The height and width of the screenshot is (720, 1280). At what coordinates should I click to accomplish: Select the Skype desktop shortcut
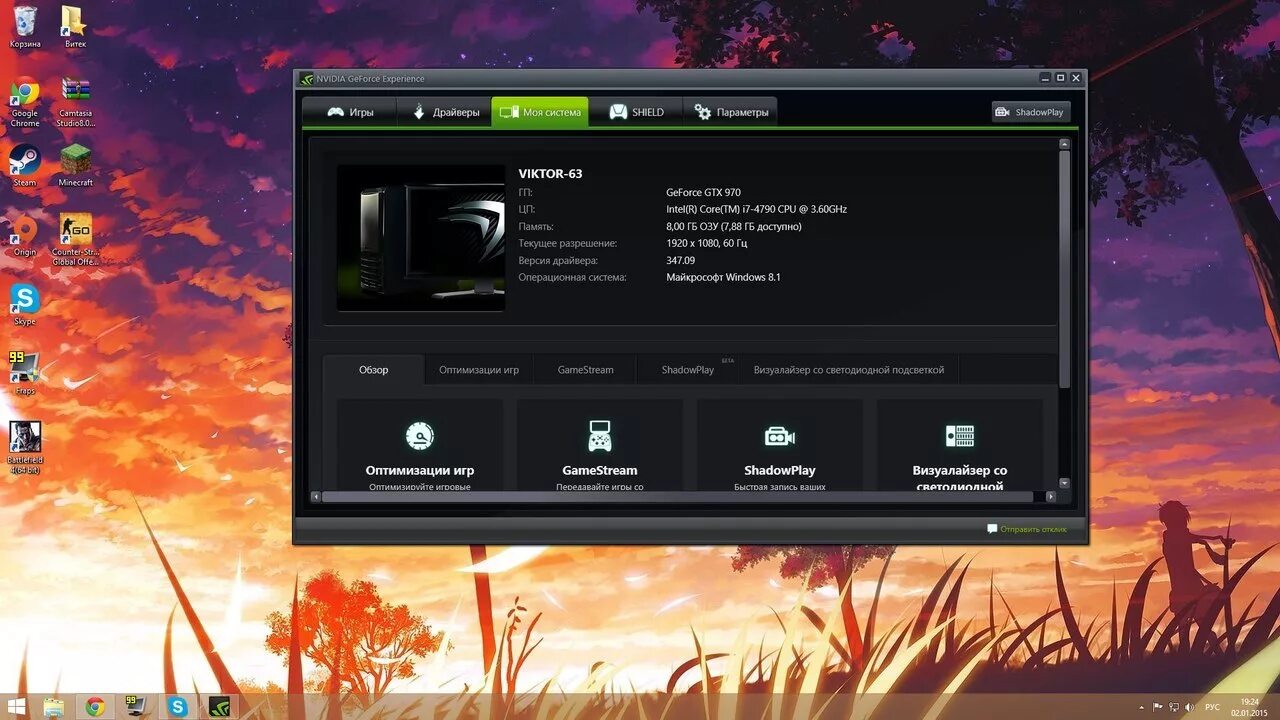tap(25, 305)
